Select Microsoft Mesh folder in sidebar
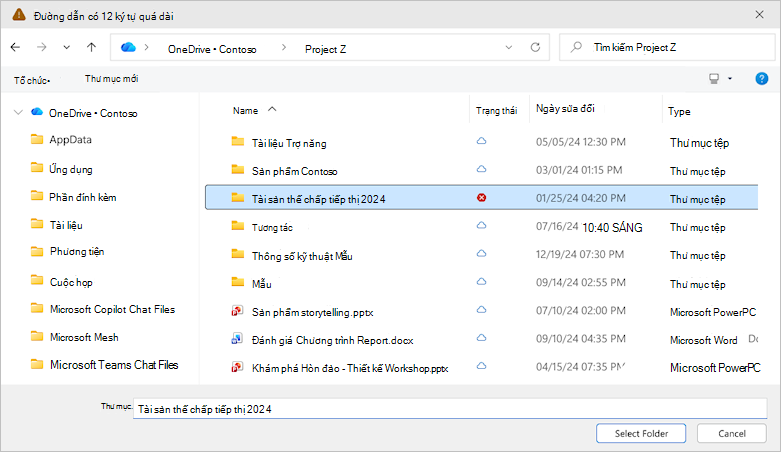781x452 pixels. tap(84, 337)
